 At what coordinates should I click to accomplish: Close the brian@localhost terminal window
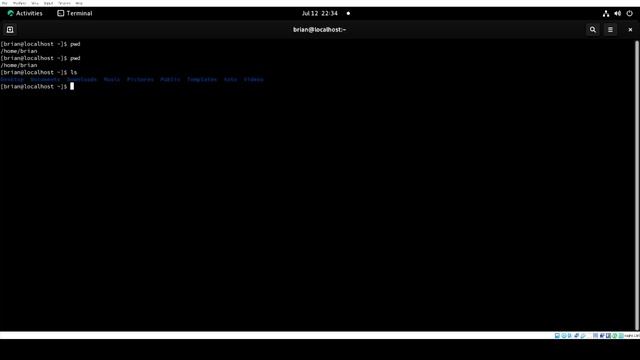630,29
